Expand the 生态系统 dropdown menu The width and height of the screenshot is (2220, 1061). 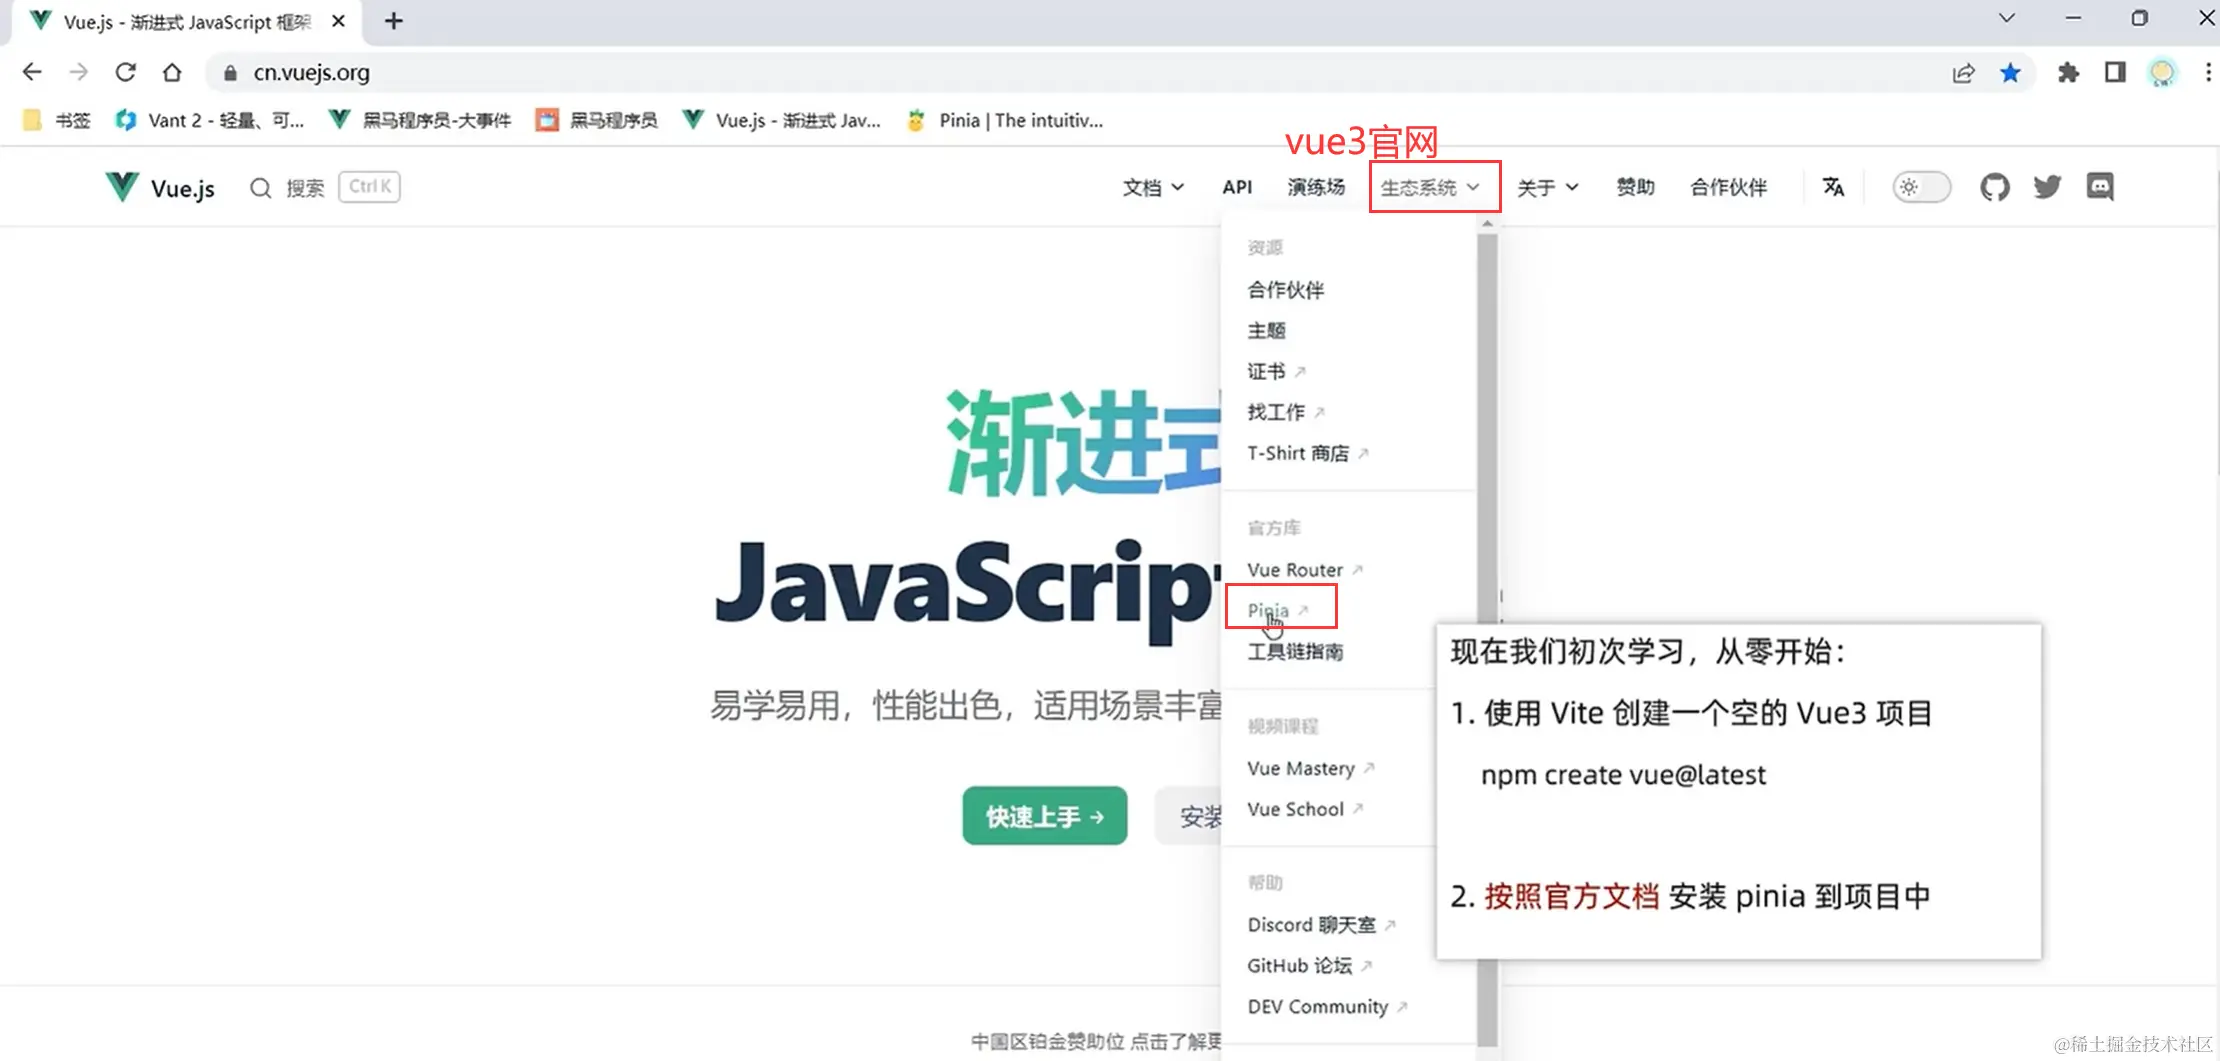click(x=1430, y=187)
